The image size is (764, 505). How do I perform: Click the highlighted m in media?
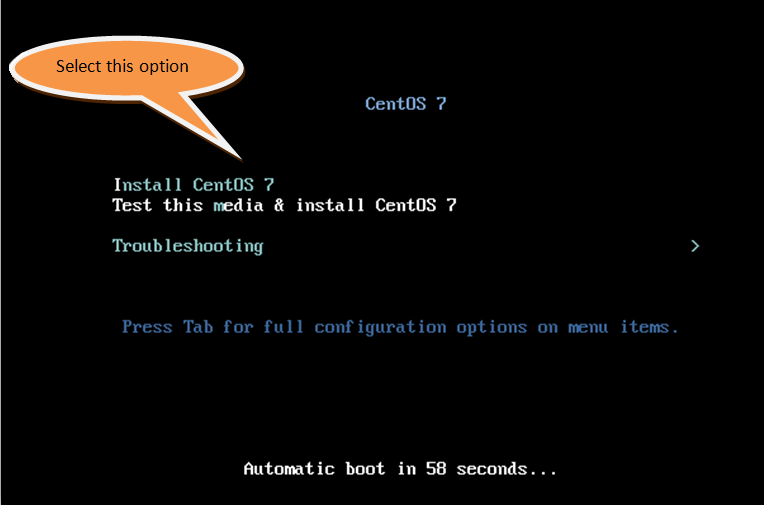[218, 206]
